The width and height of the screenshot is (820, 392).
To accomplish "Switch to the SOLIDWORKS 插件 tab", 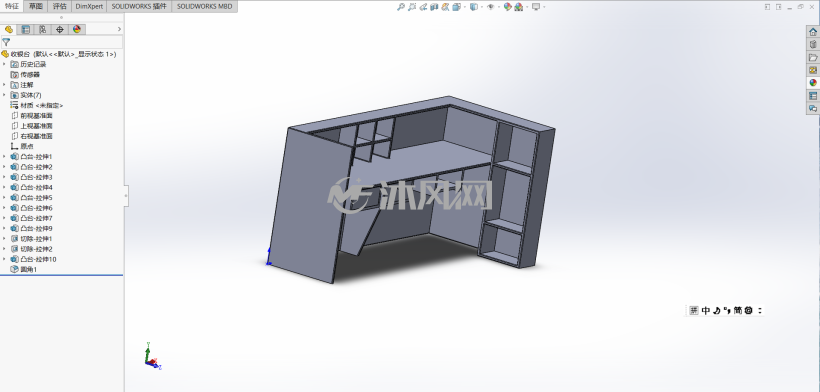I will [139, 6].
